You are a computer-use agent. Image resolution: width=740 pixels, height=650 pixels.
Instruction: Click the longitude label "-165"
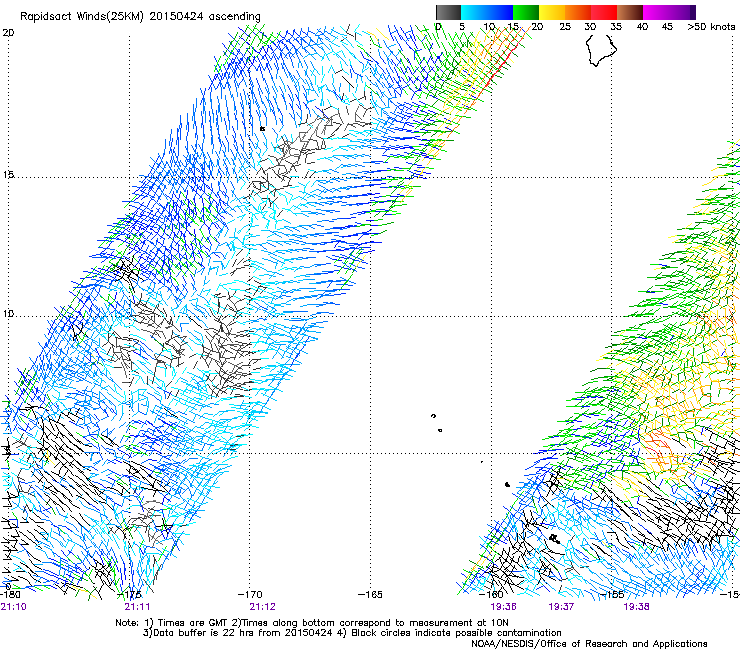coord(370,594)
